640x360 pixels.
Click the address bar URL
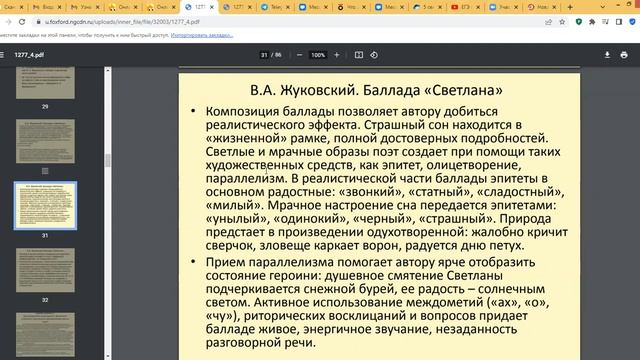click(122, 22)
